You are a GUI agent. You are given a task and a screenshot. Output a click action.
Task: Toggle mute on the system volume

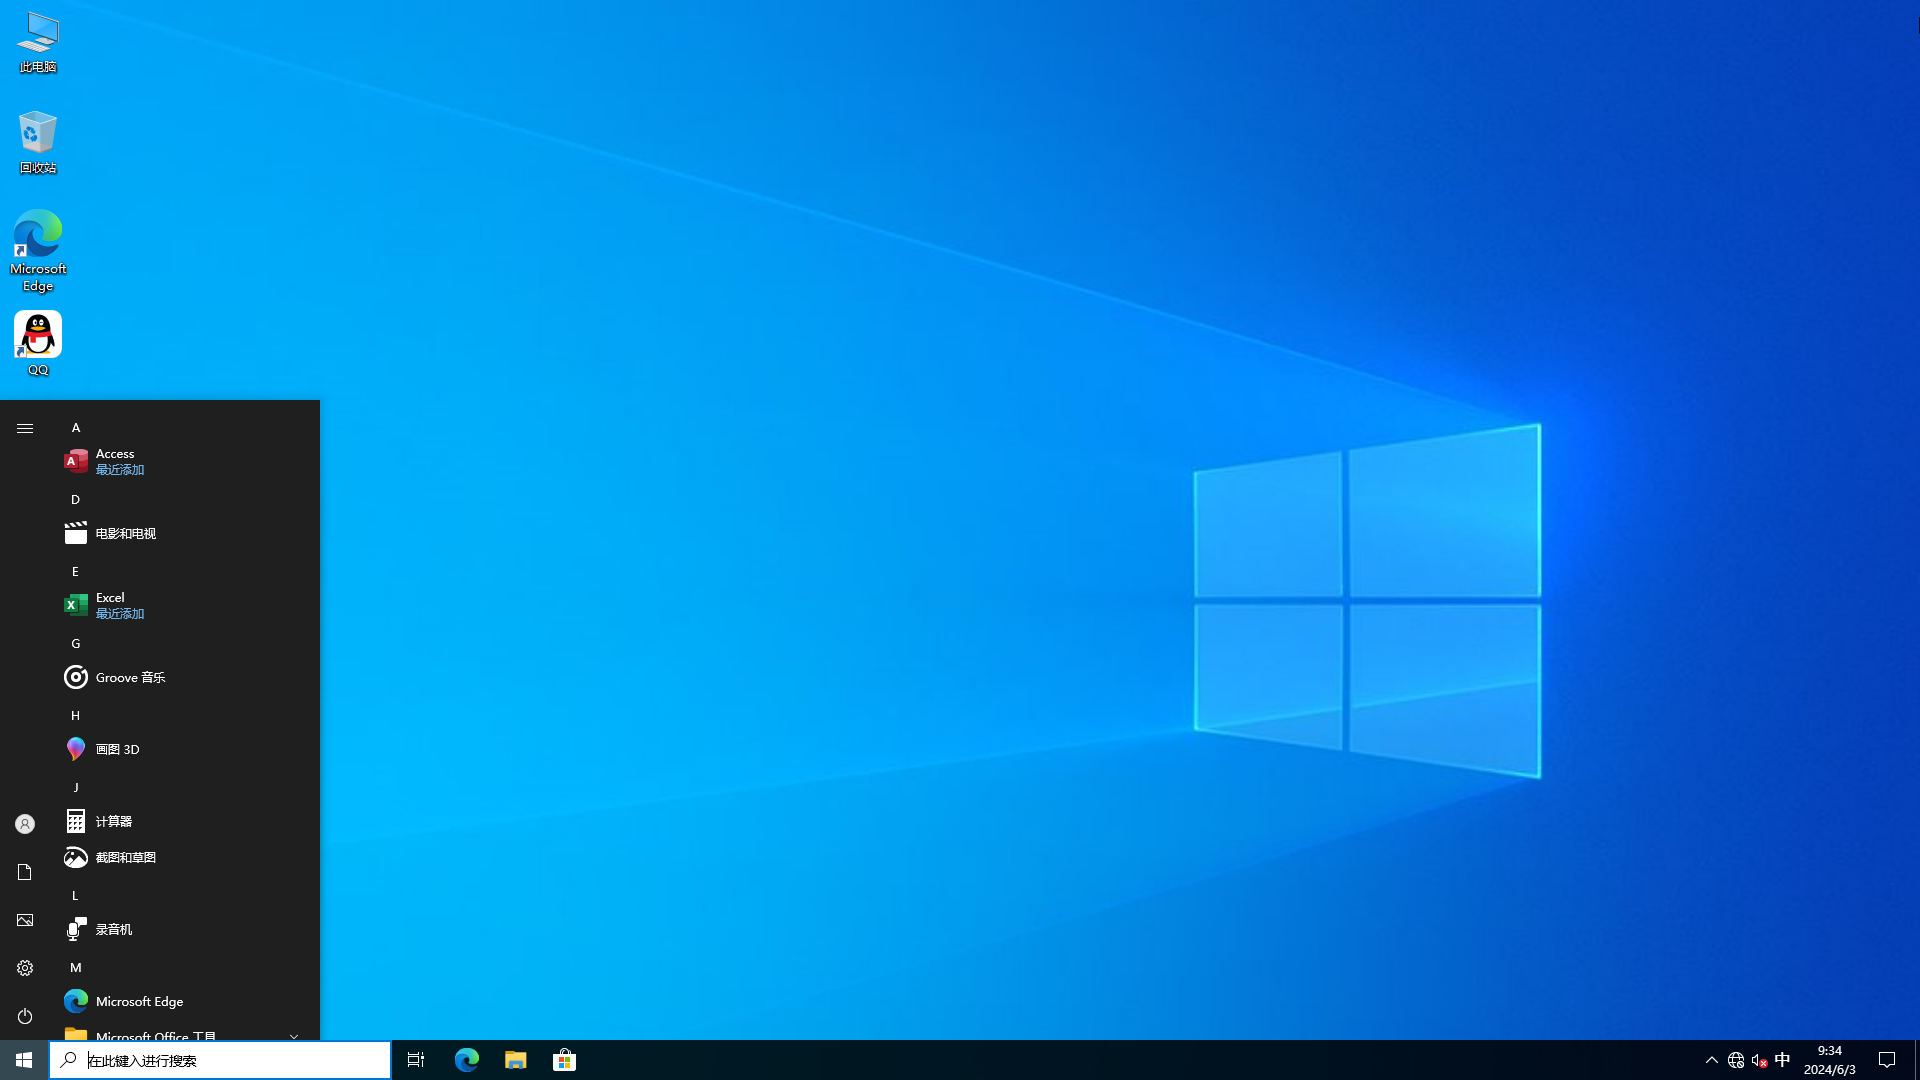[1758, 1059]
